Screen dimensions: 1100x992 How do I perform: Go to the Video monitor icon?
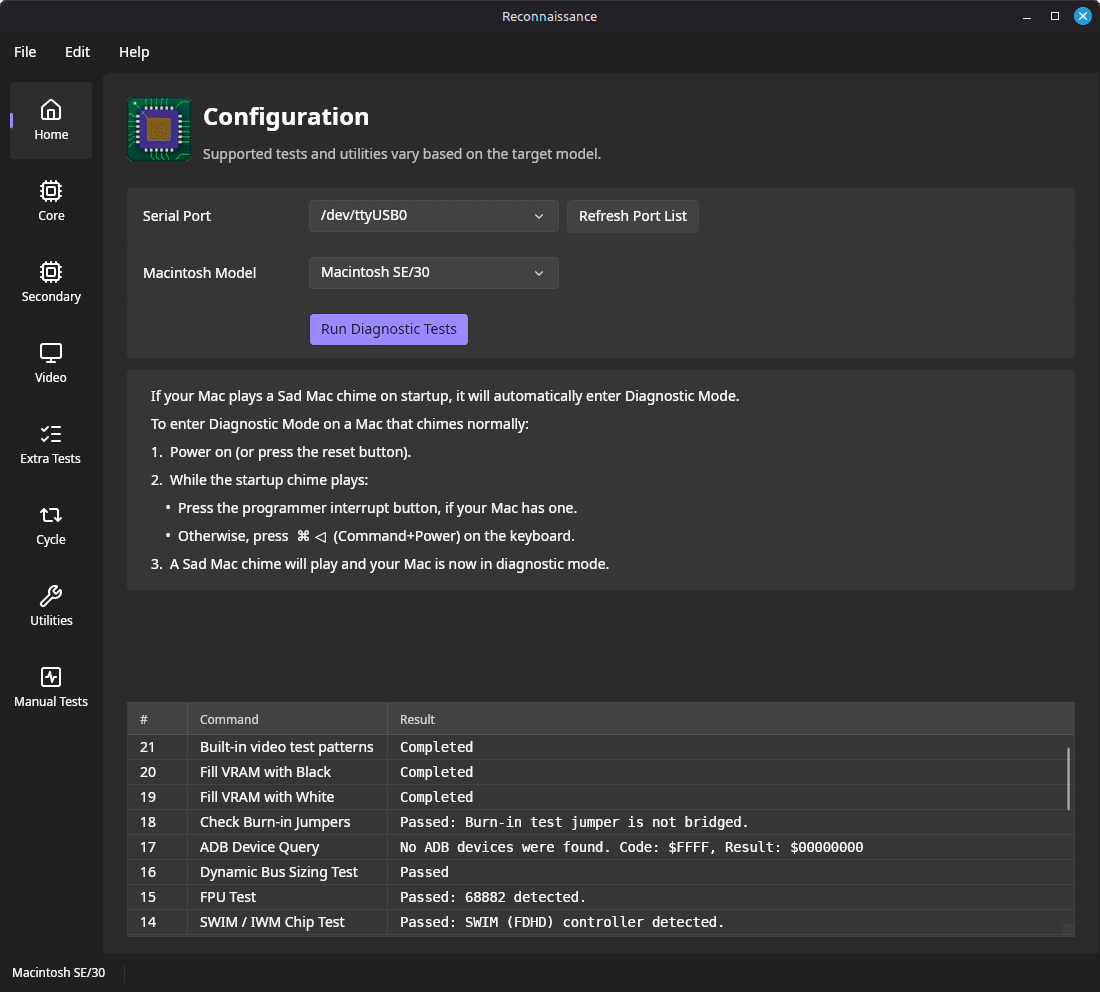51,363
